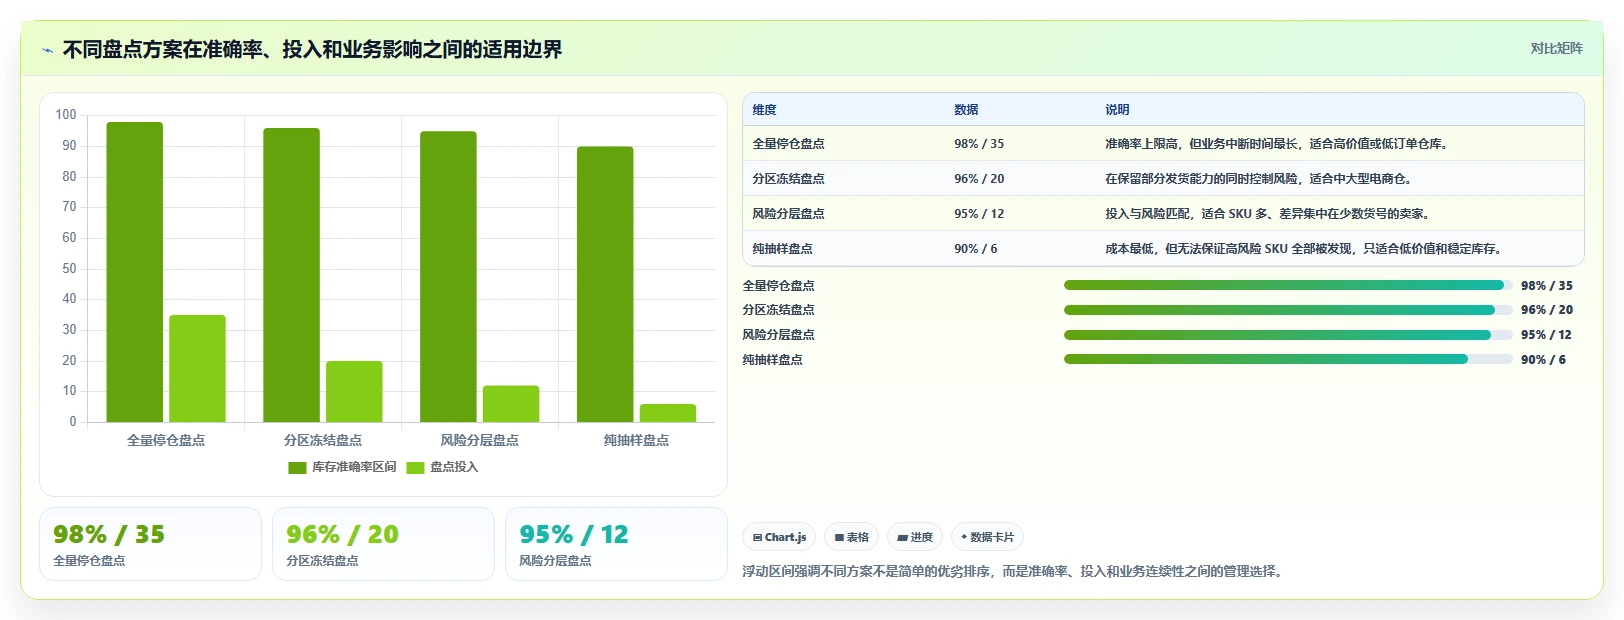Viewport: 1624px width, 620px height.
Task: Click the 98% / 35 progress value label
Action: (1547, 286)
